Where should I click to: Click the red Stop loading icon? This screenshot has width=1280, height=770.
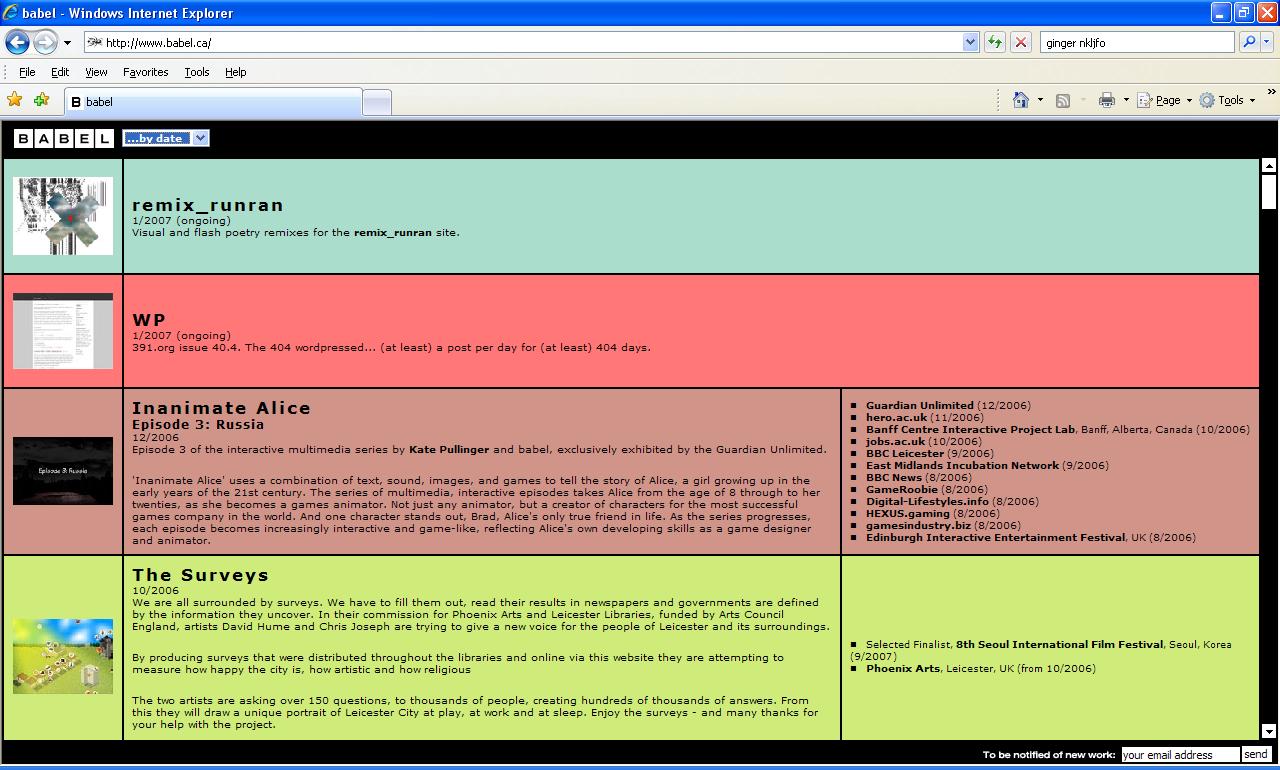tap(1021, 42)
